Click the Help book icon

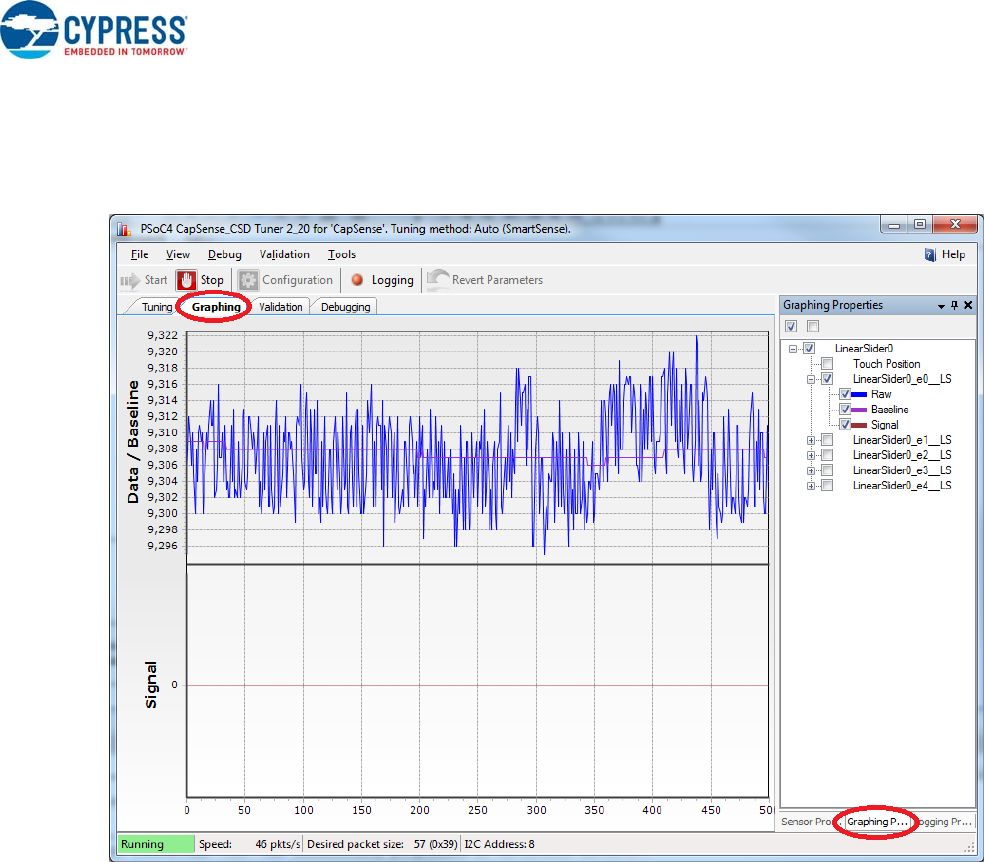pyautogui.click(x=931, y=255)
